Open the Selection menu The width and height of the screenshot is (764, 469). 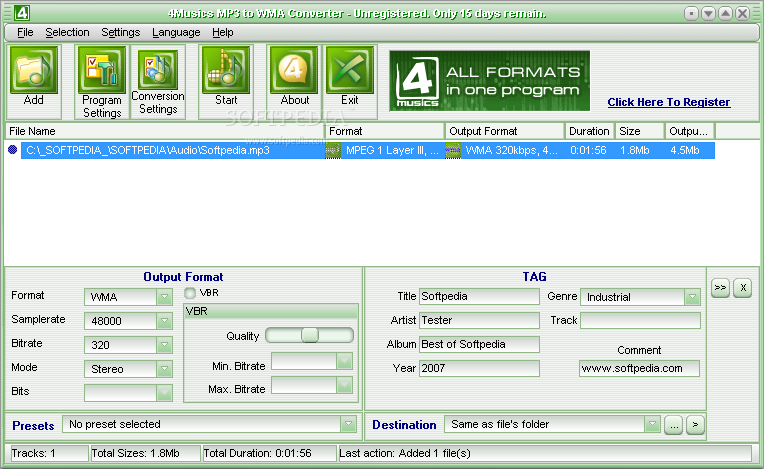[67, 33]
